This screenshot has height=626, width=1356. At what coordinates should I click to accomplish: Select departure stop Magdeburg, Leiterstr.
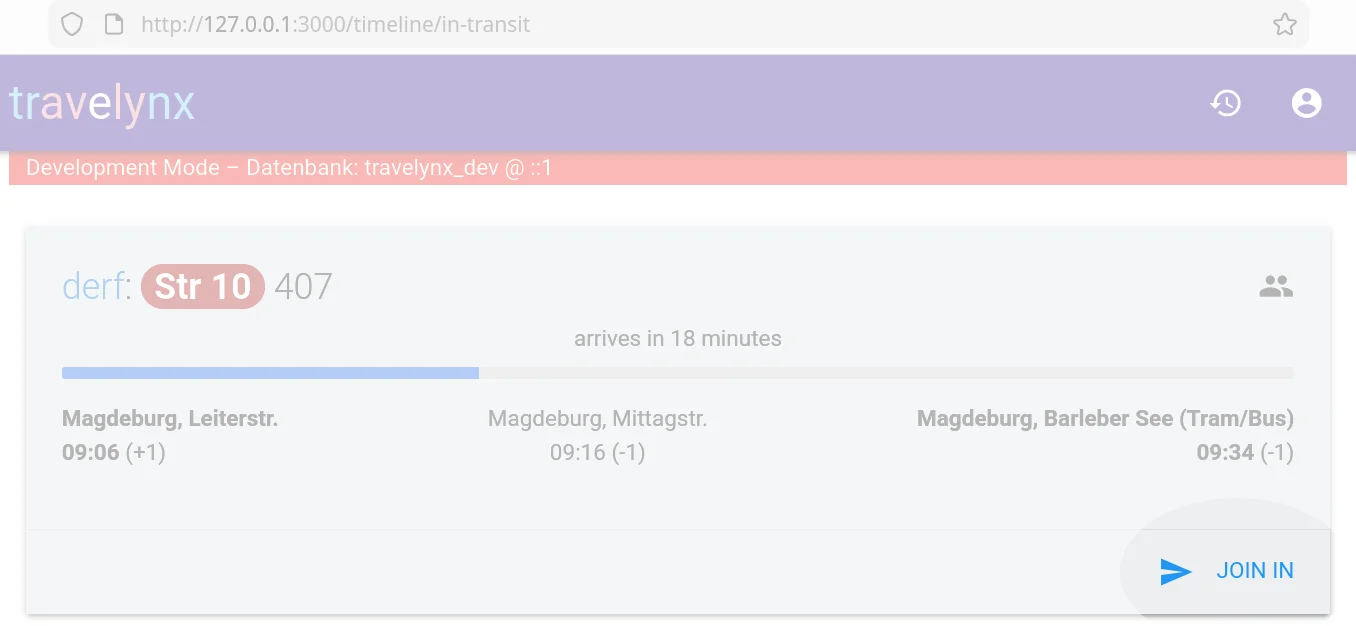click(170, 419)
